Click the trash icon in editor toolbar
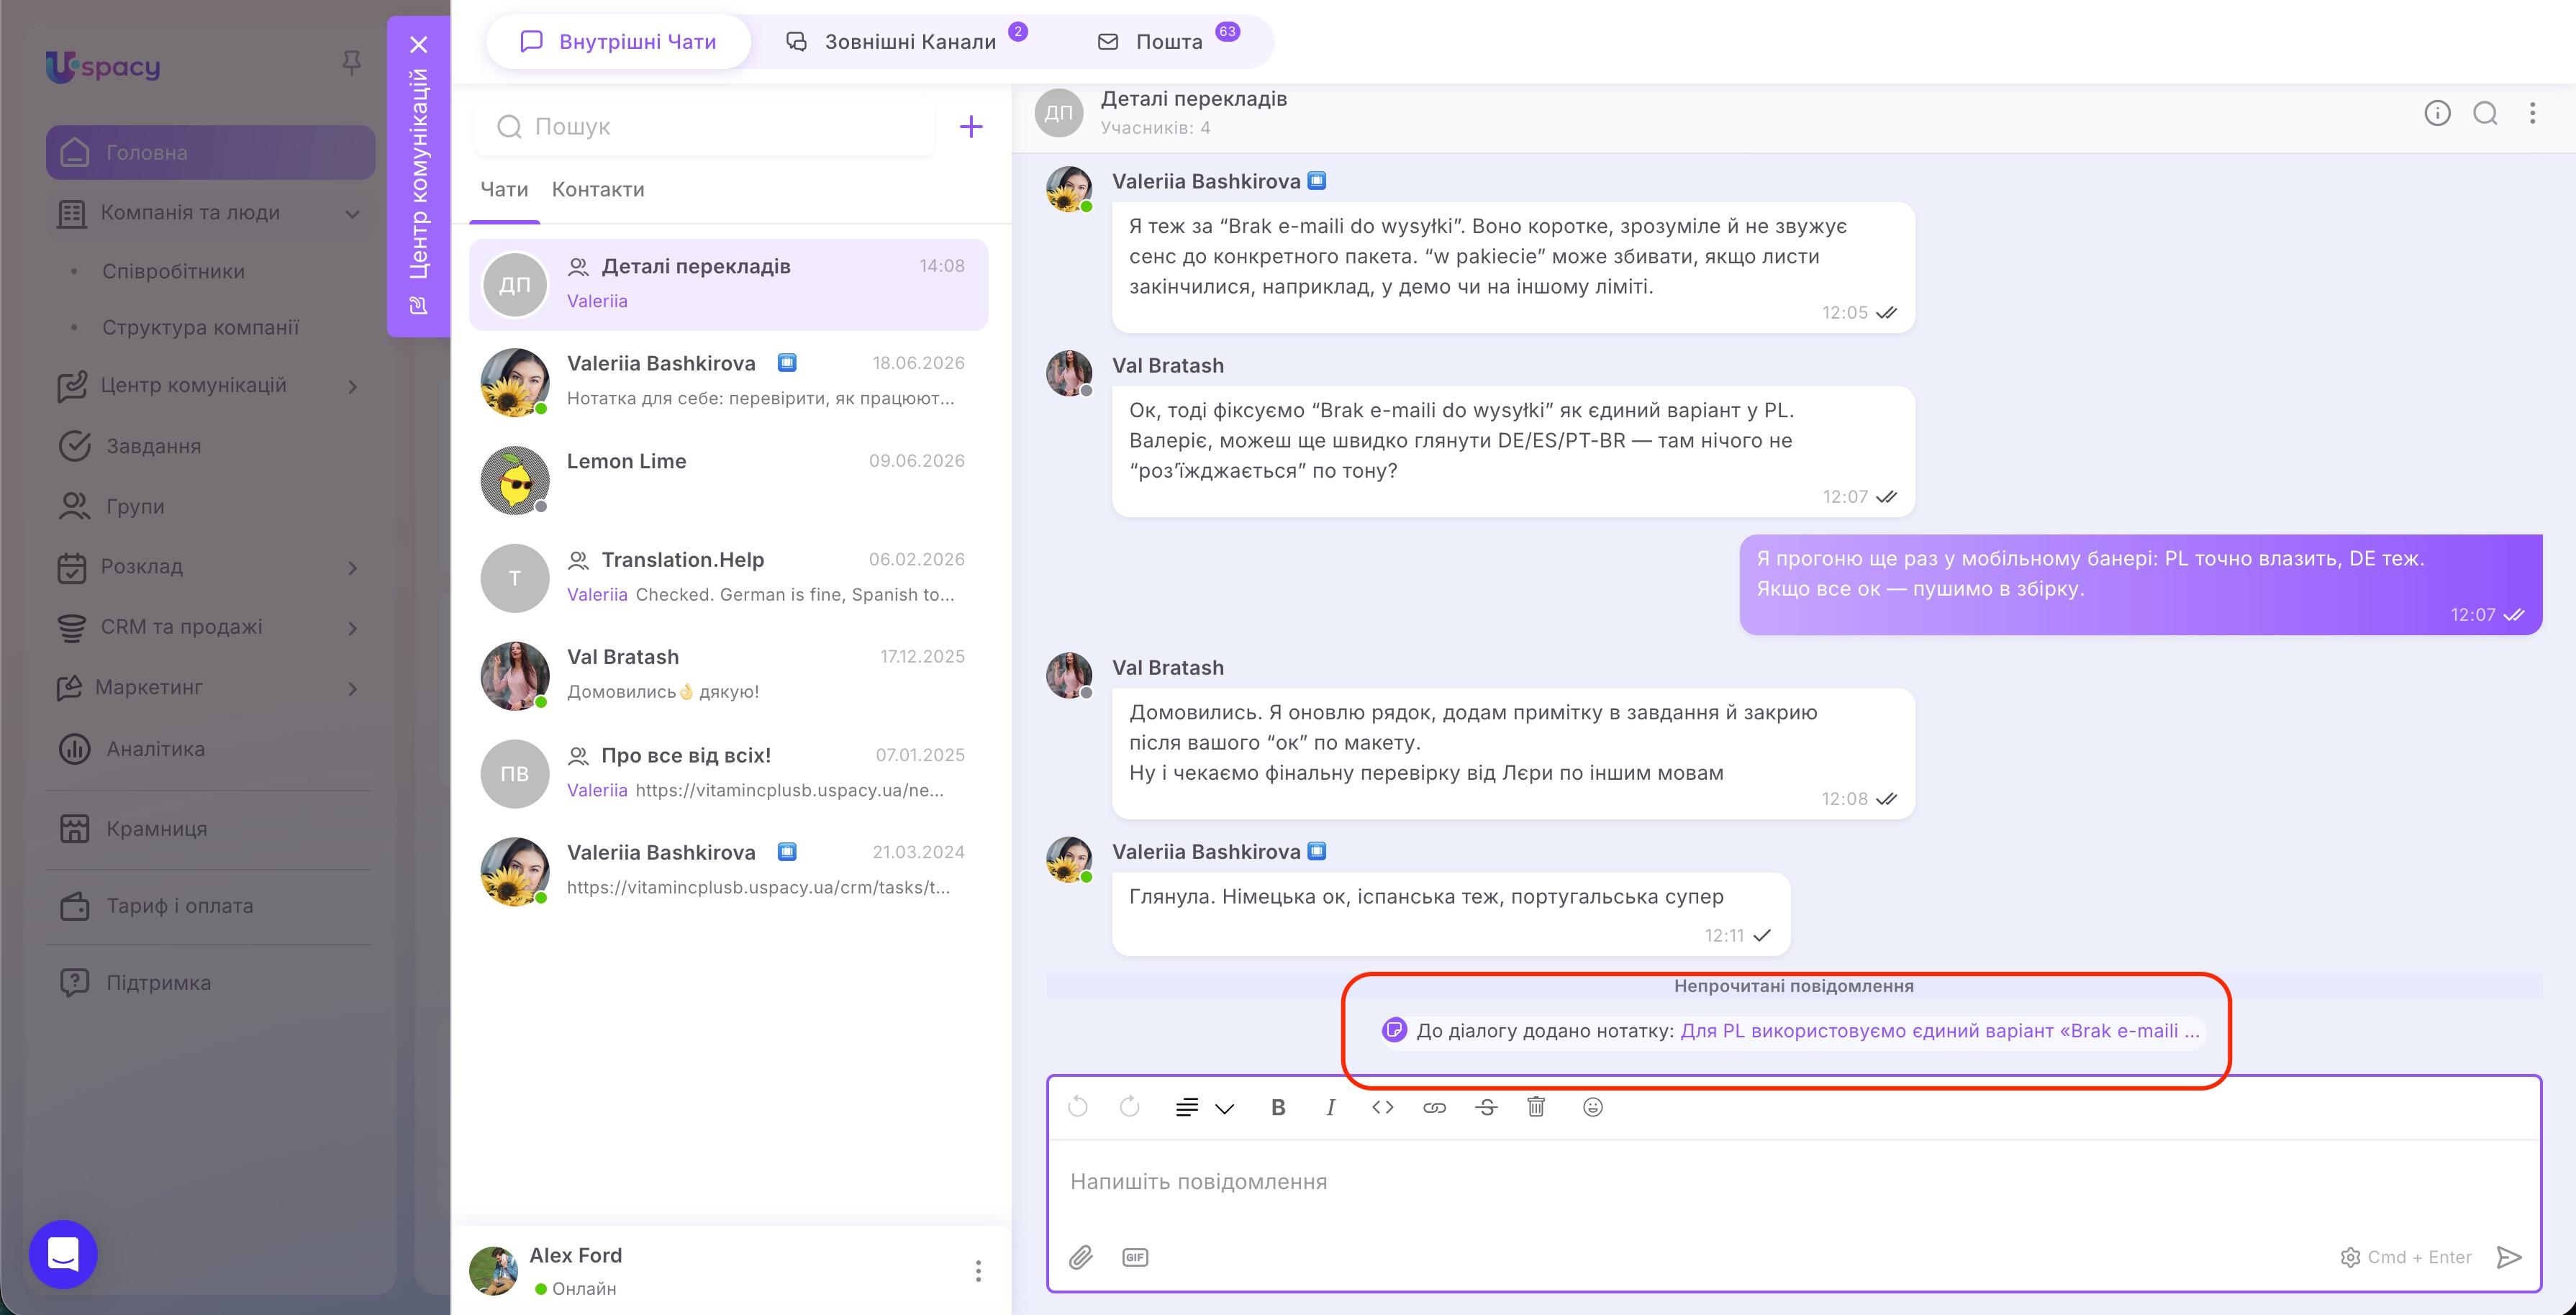Image resolution: width=2576 pixels, height=1315 pixels. point(1536,1106)
